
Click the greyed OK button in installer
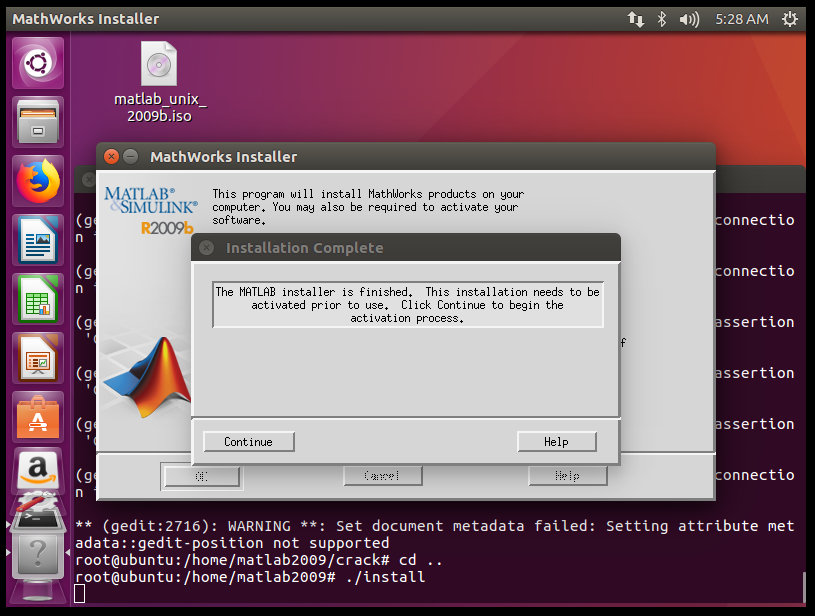click(x=202, y=476)
